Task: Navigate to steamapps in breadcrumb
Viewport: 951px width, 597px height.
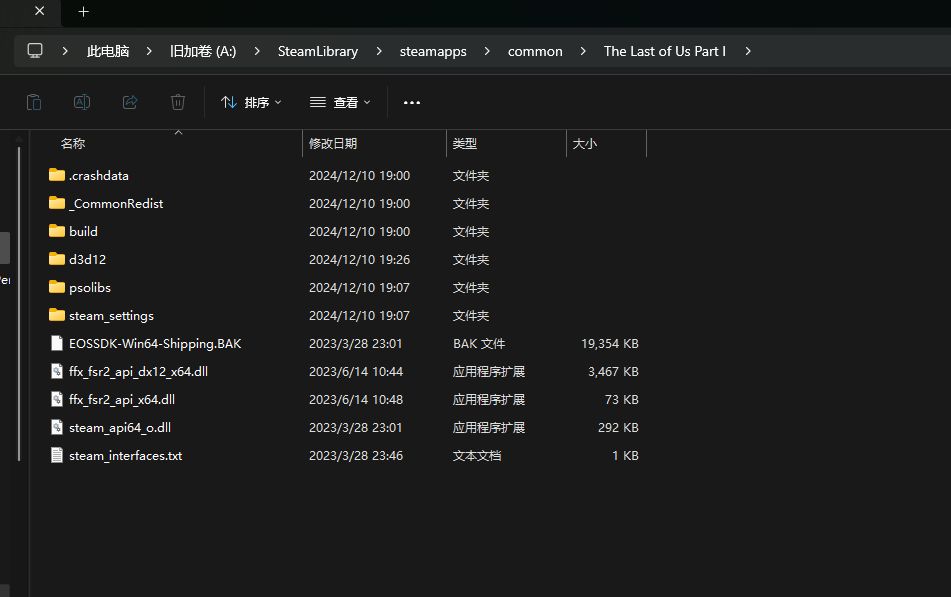Action: [433, 51]
